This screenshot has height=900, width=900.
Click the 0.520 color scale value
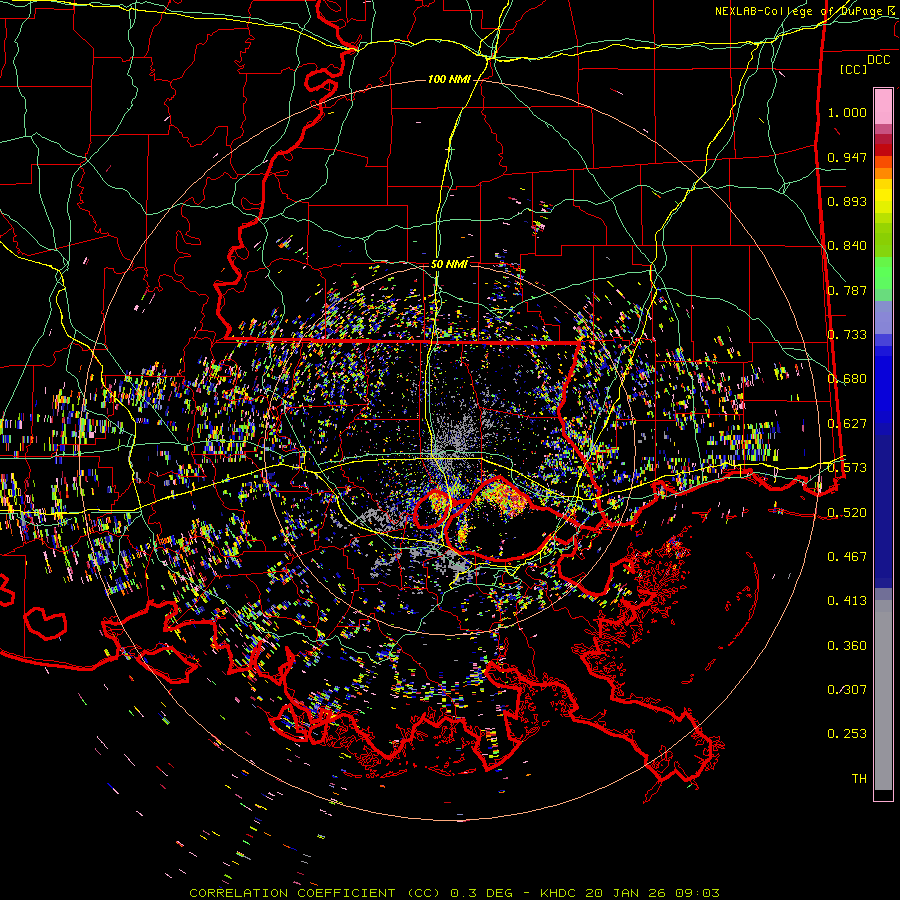[847, 512]
